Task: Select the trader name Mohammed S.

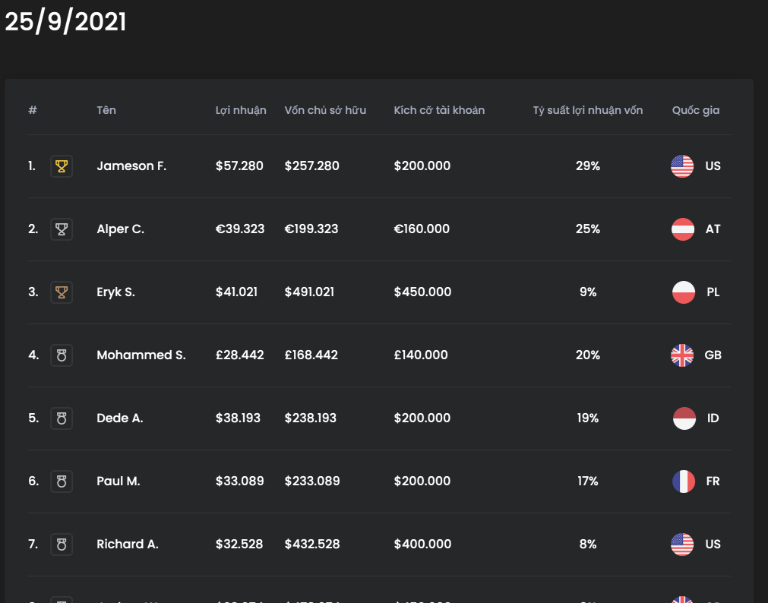Action: (x=141, y=355)
